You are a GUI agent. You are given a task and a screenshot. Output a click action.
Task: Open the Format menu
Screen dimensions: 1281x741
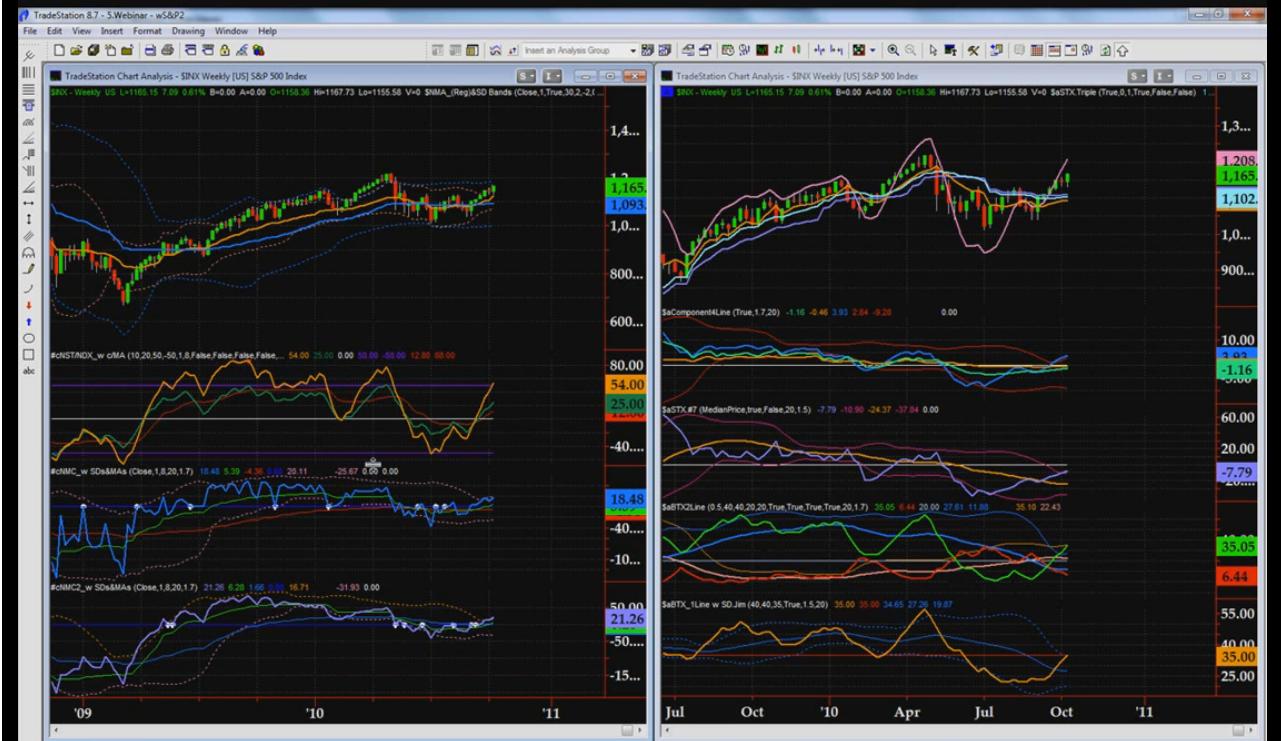[x=147, y=33]
